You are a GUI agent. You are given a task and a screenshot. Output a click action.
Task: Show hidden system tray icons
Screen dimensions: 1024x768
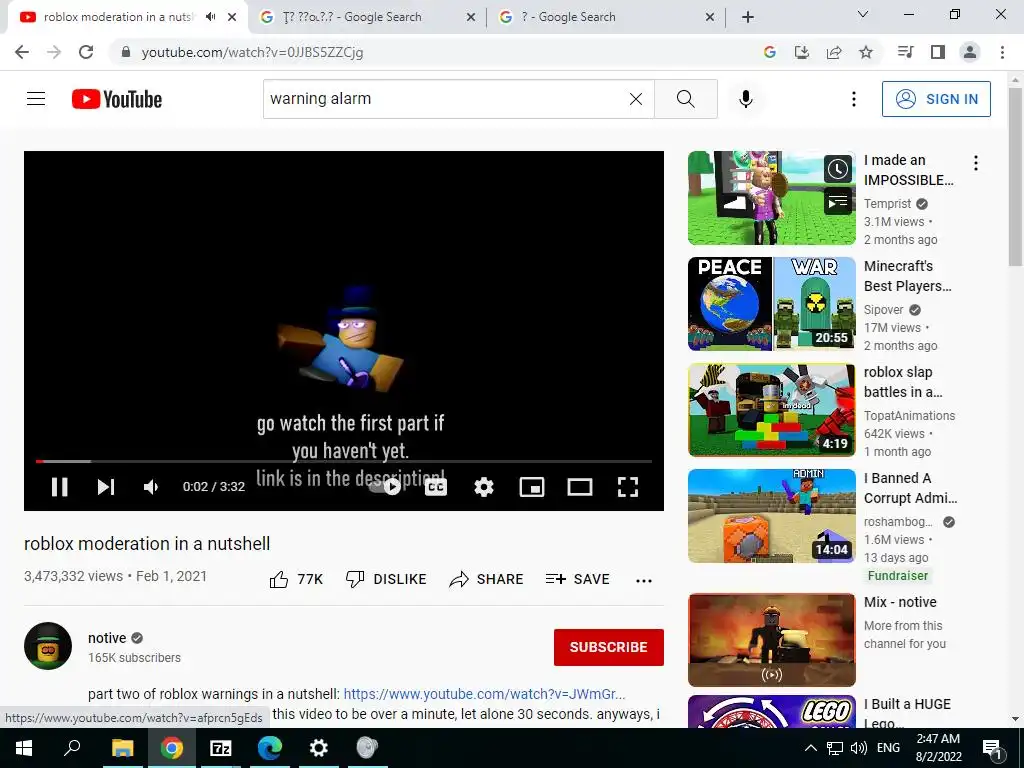810,748
